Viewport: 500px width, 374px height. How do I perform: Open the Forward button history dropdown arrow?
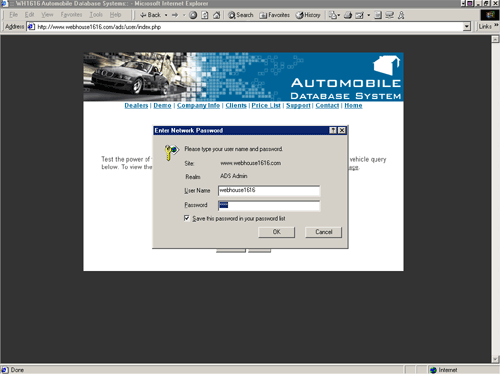pyautogui.click(x=184, y=15)
